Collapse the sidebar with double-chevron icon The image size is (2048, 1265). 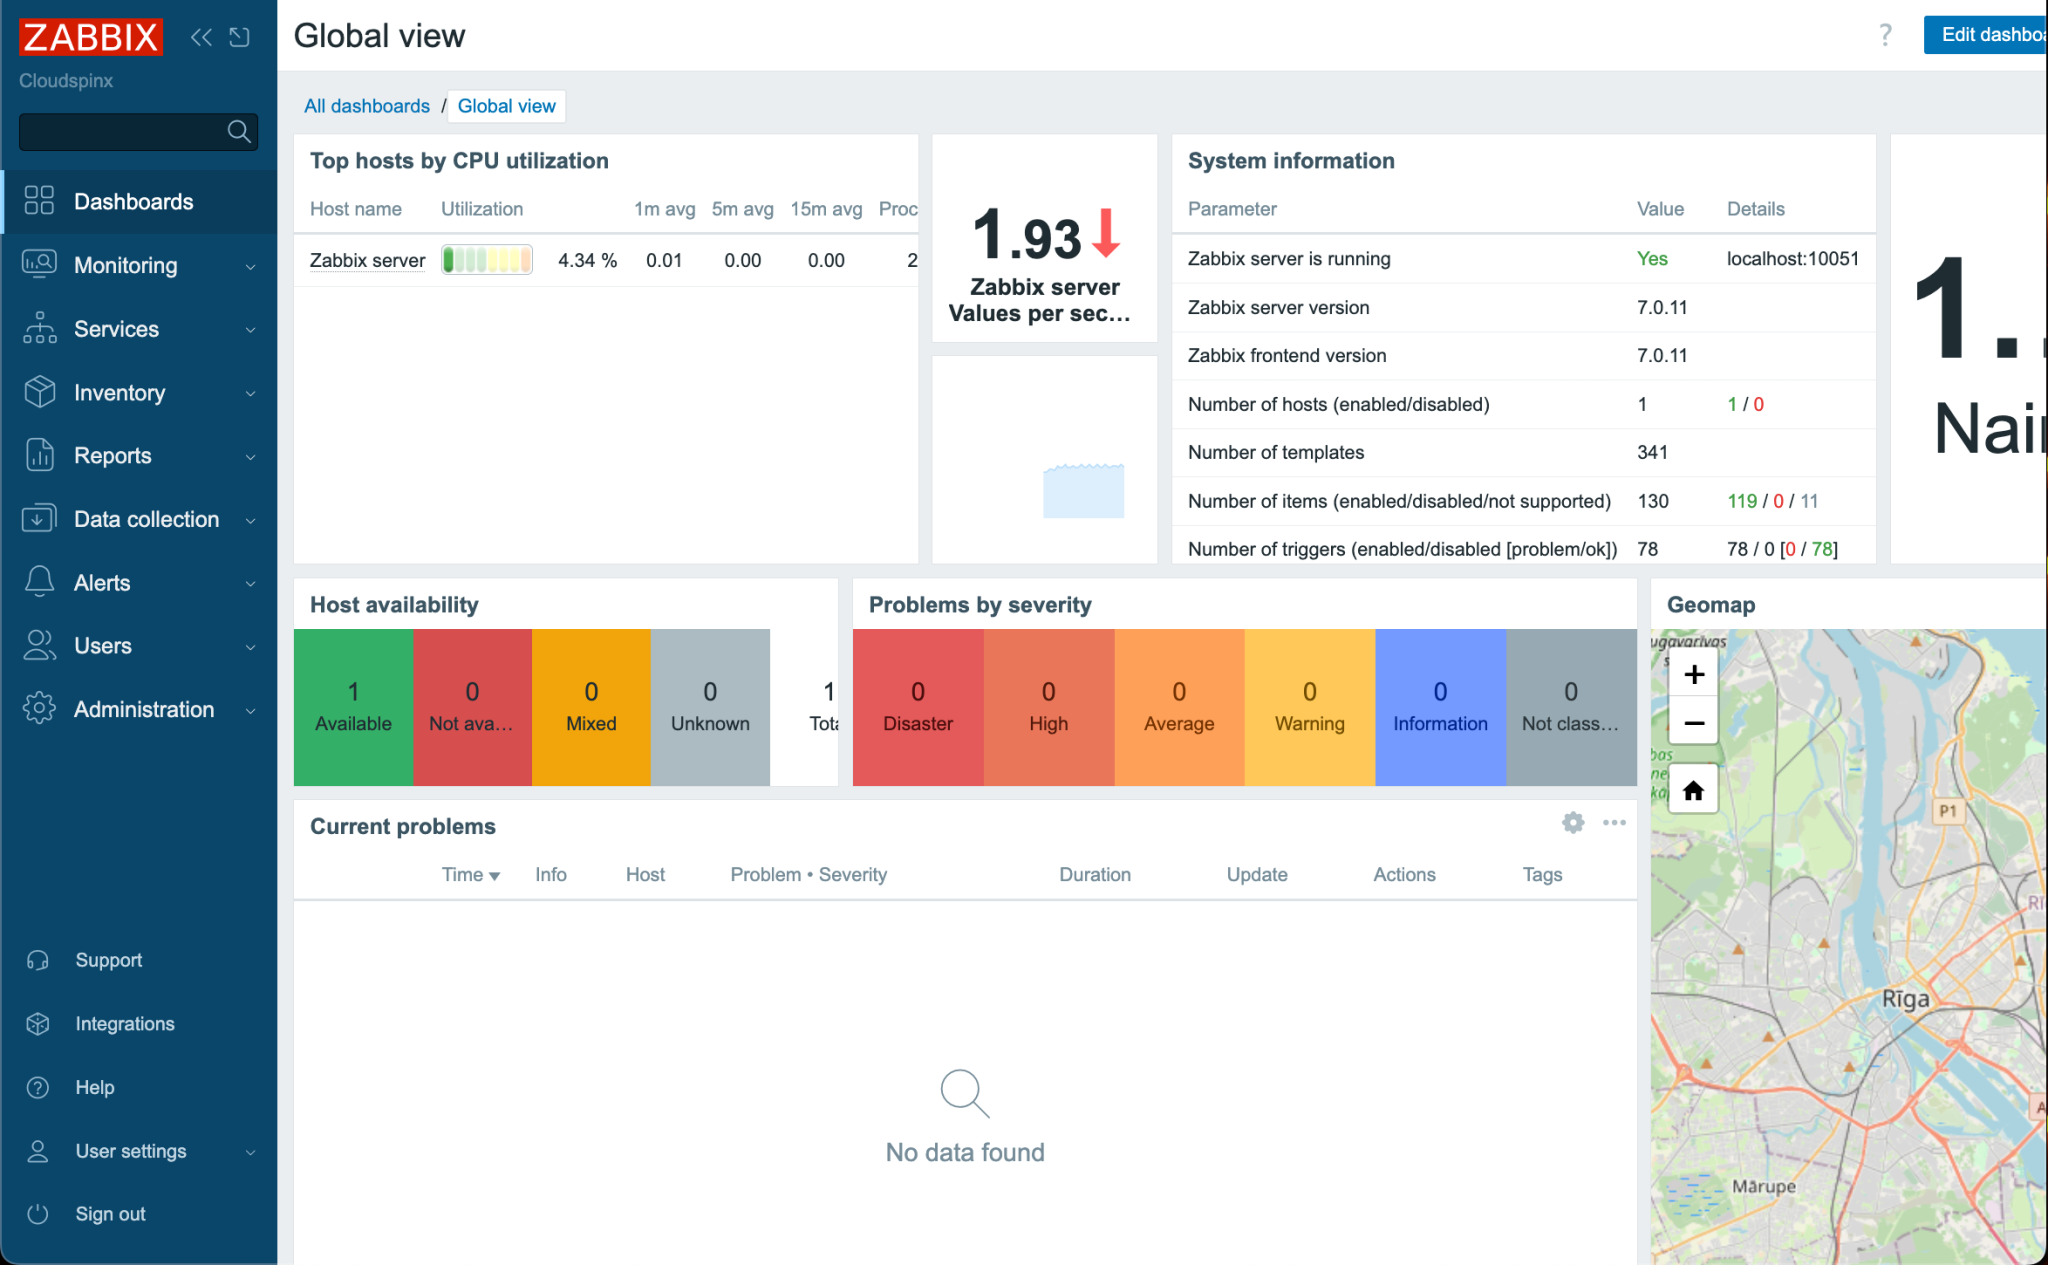[200, 36]
